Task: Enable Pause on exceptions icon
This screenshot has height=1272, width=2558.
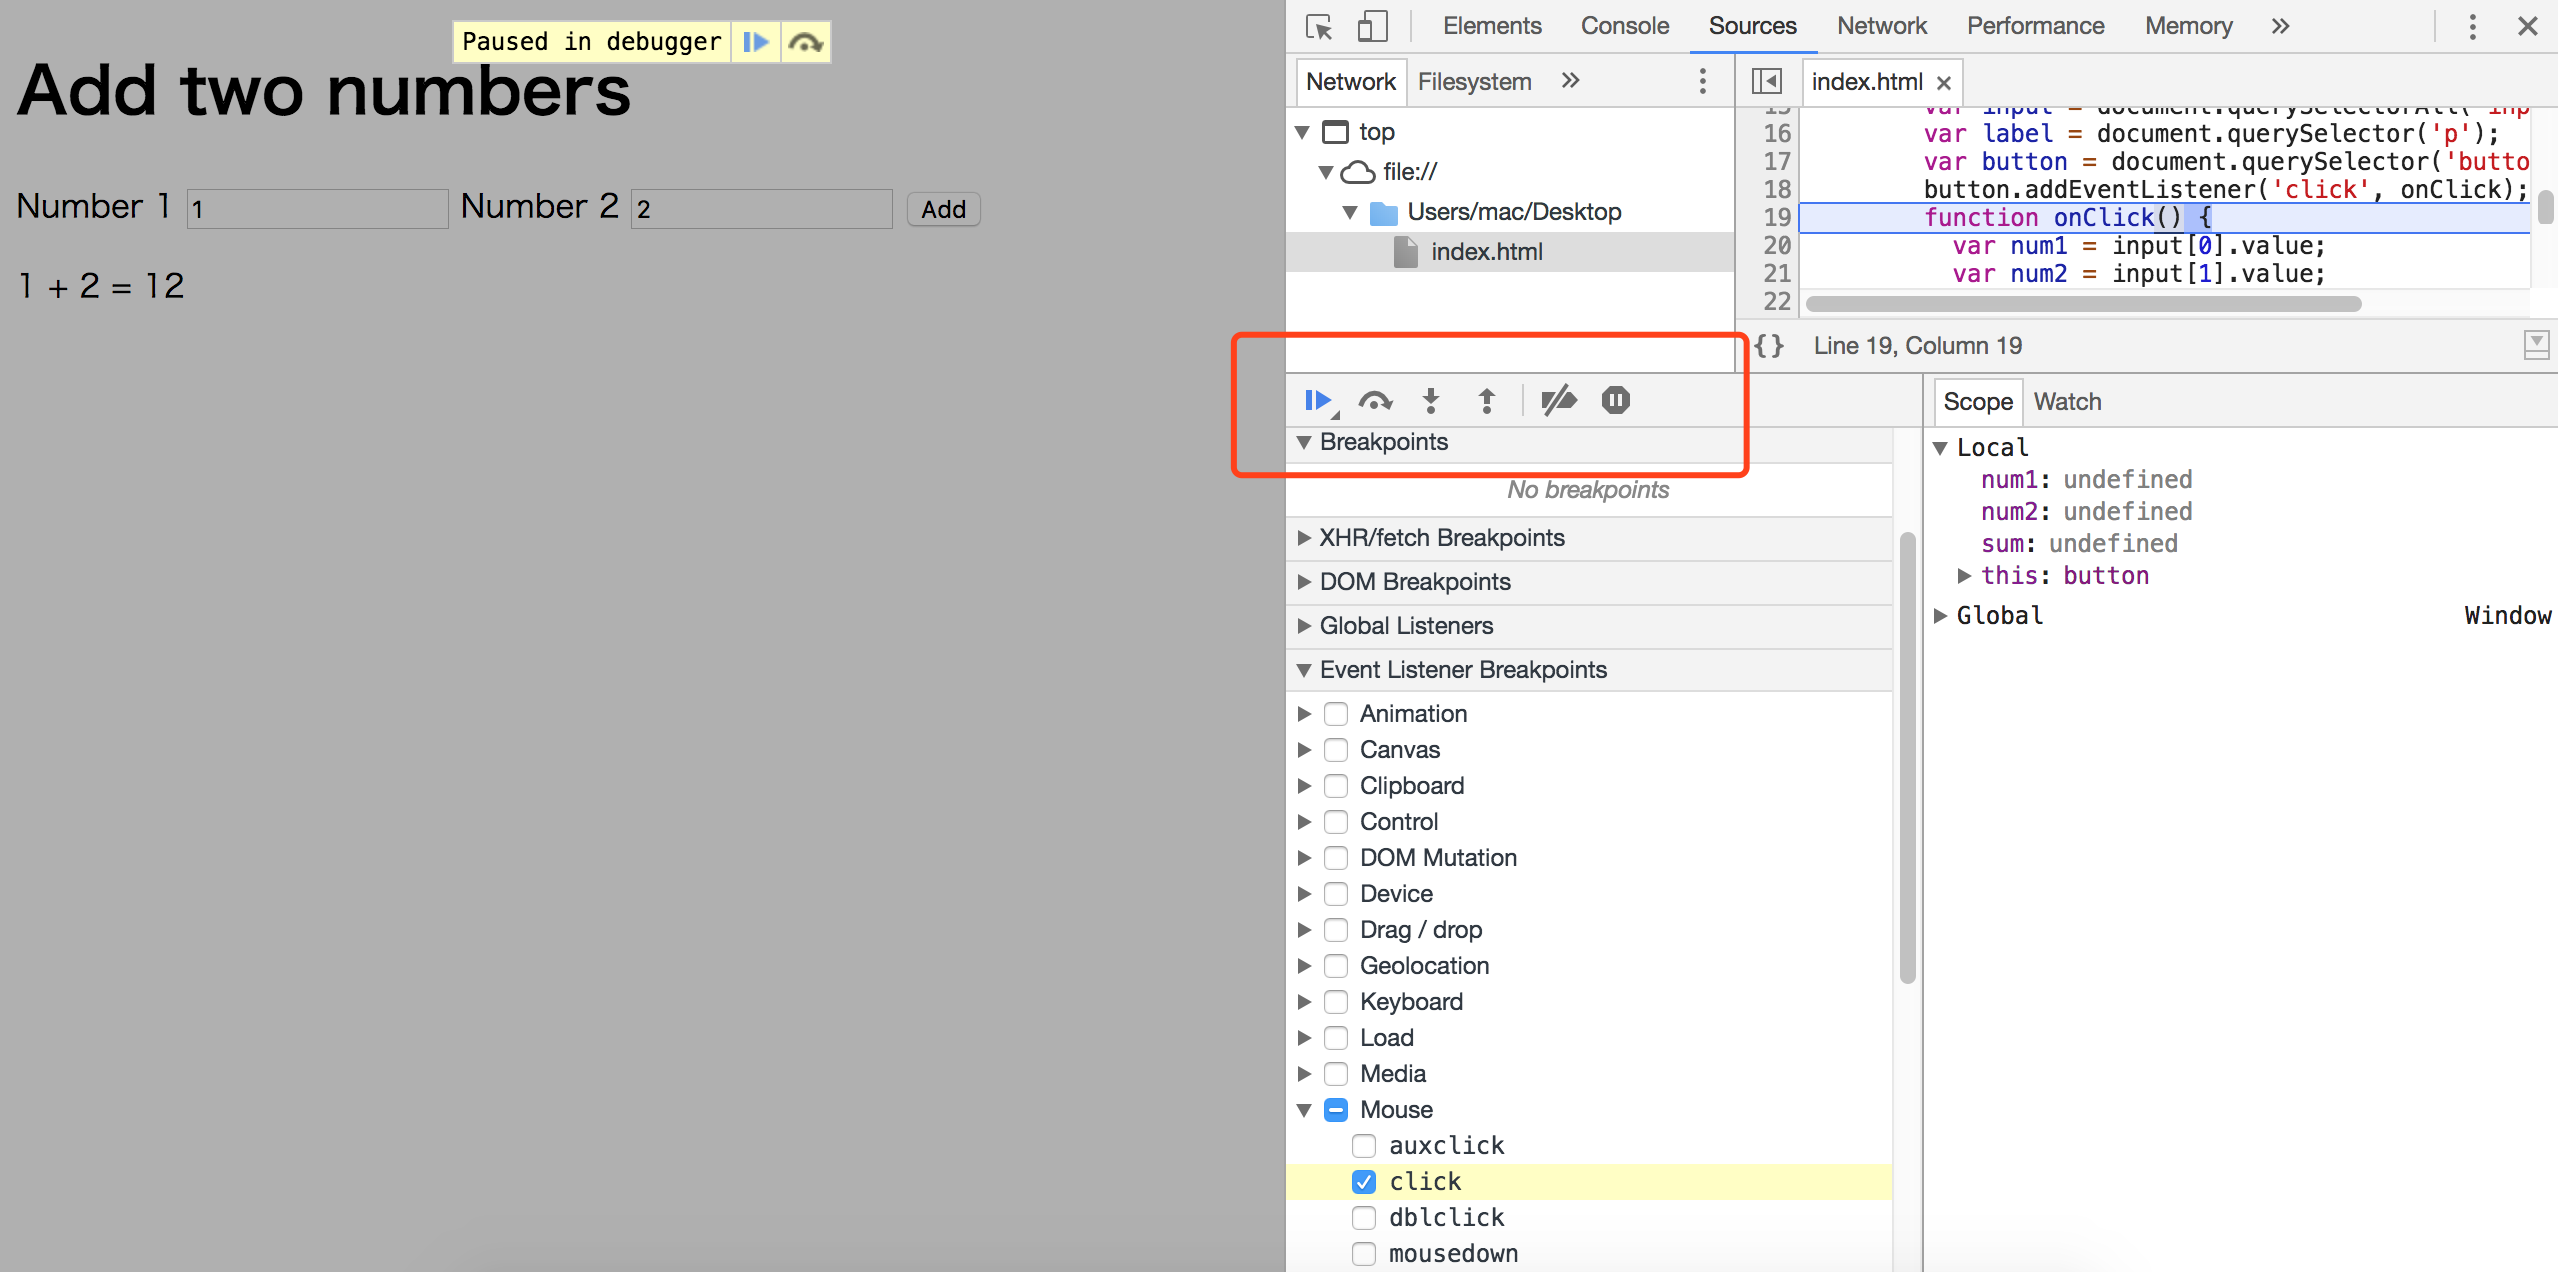Action: tap(1615, 401)
